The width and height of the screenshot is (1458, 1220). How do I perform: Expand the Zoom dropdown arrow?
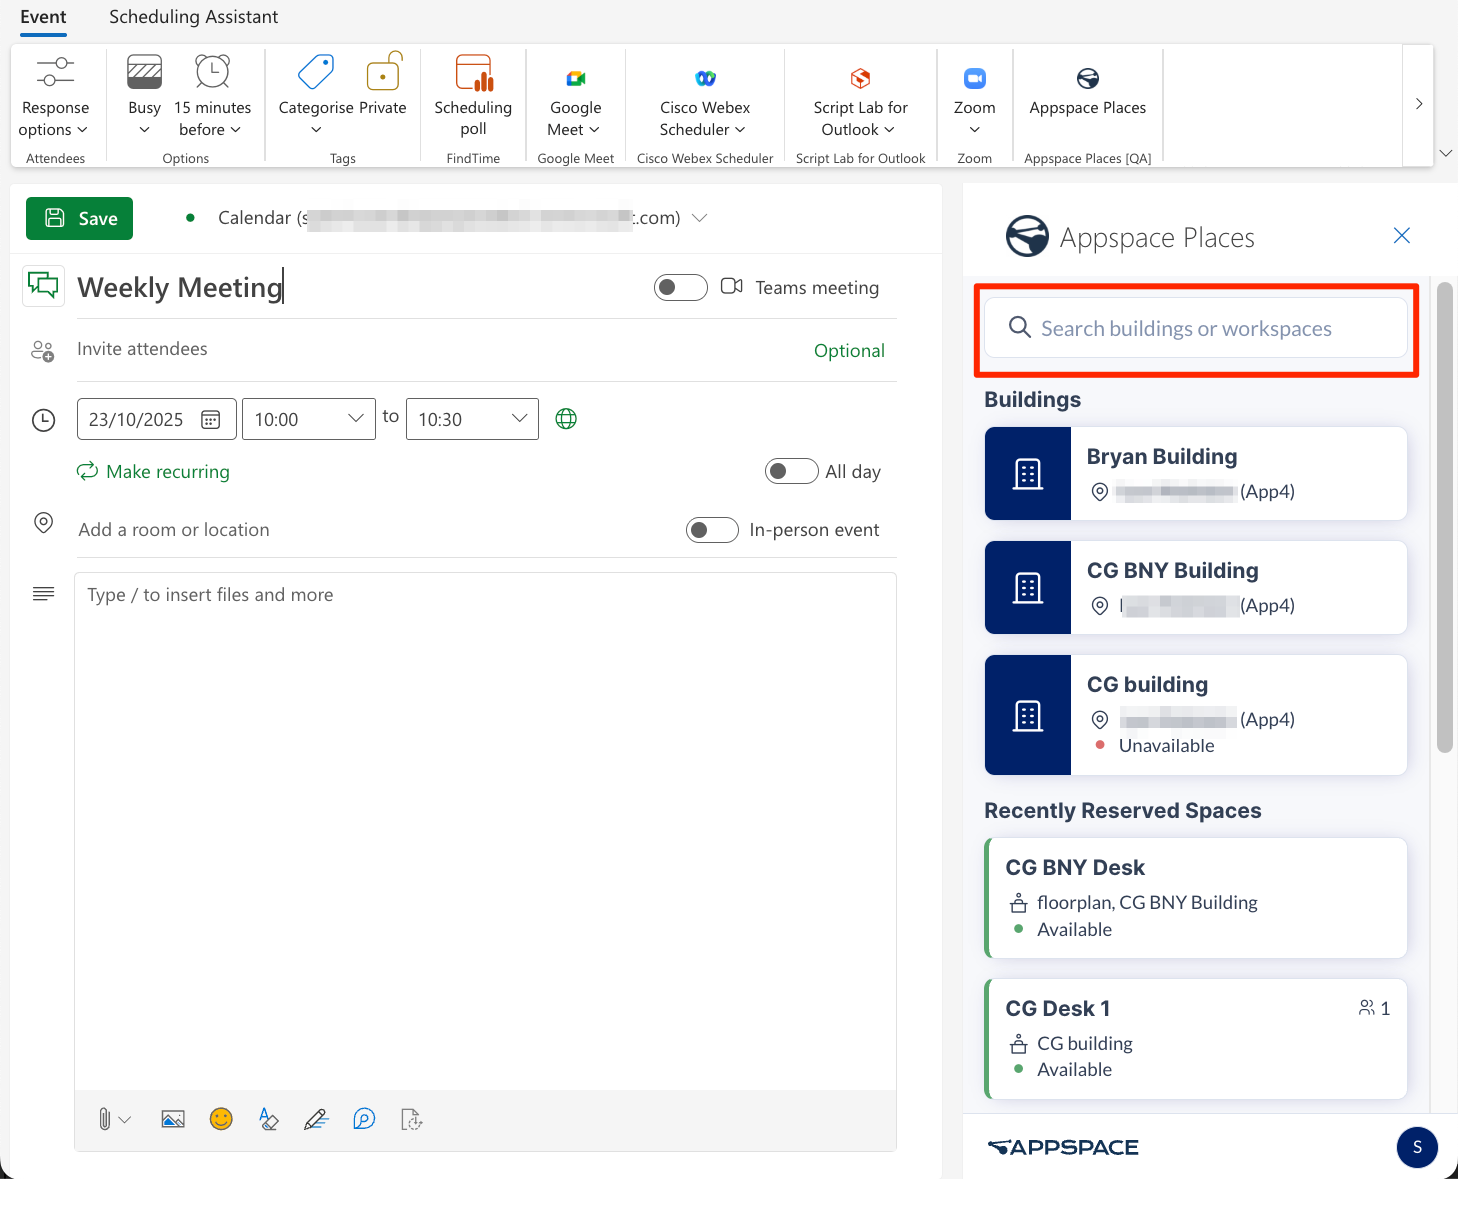click(x=975, y=130)
